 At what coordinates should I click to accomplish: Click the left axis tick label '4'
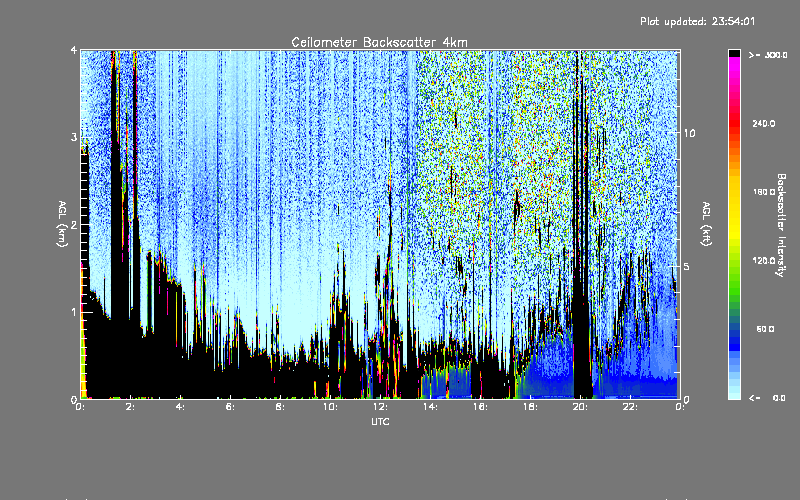tap(74, 50)
